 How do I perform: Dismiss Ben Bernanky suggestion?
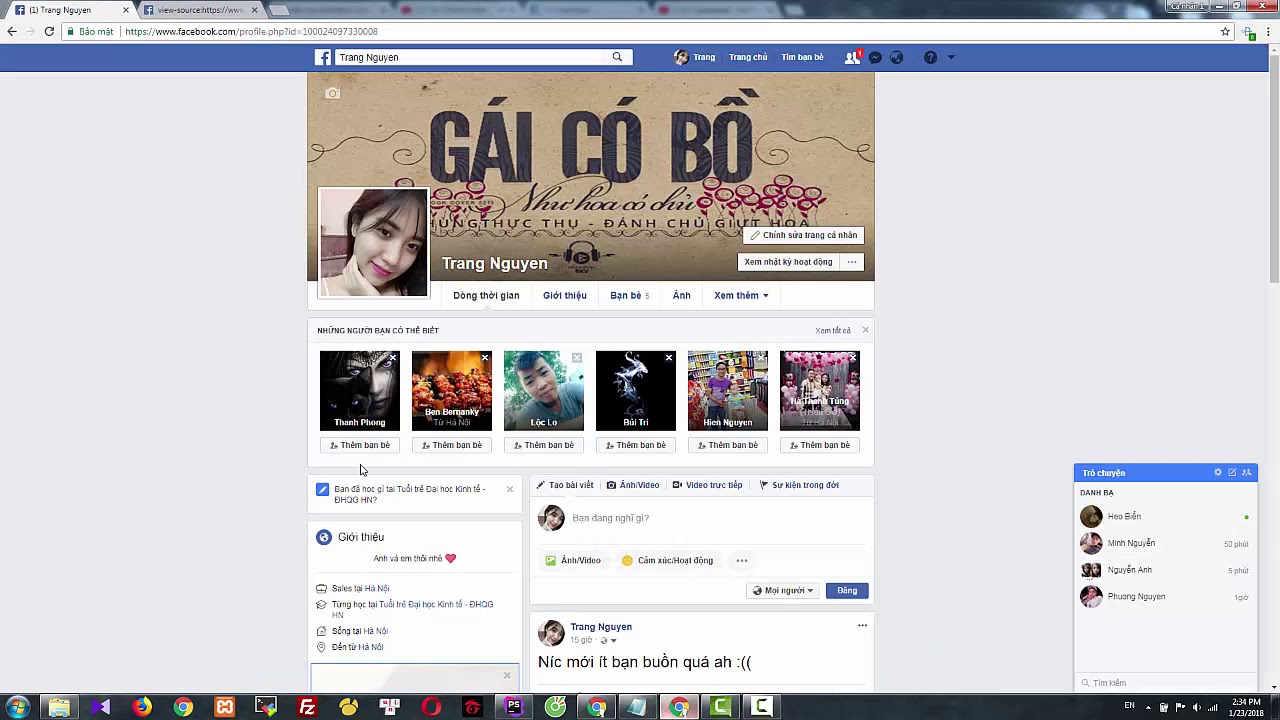tap(485, 358)
